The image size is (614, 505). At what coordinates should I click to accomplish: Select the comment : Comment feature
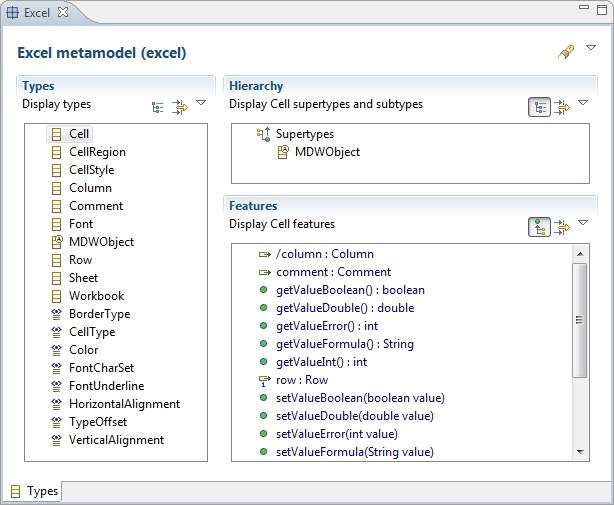click(x=333, y=272)
